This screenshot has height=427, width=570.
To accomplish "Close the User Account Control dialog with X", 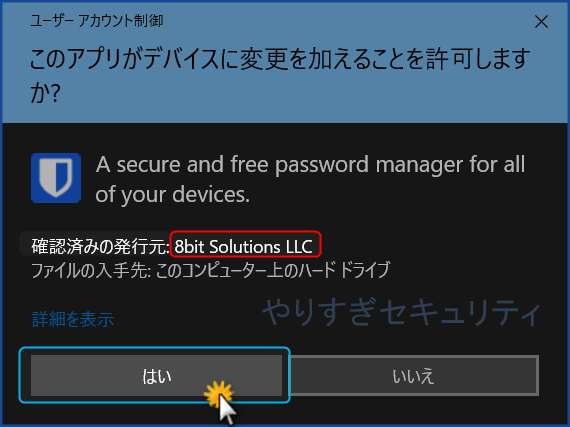I will click(x=541, y=22).
